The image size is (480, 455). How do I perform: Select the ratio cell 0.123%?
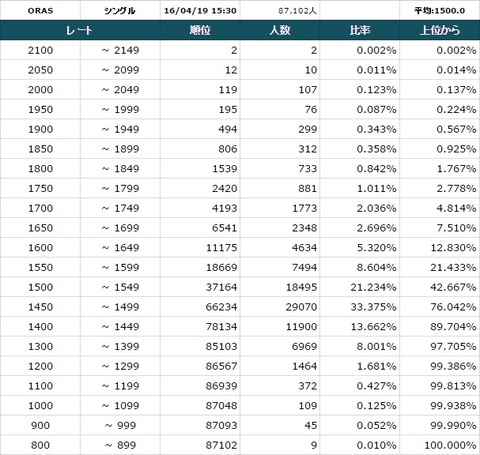[360, 89]
